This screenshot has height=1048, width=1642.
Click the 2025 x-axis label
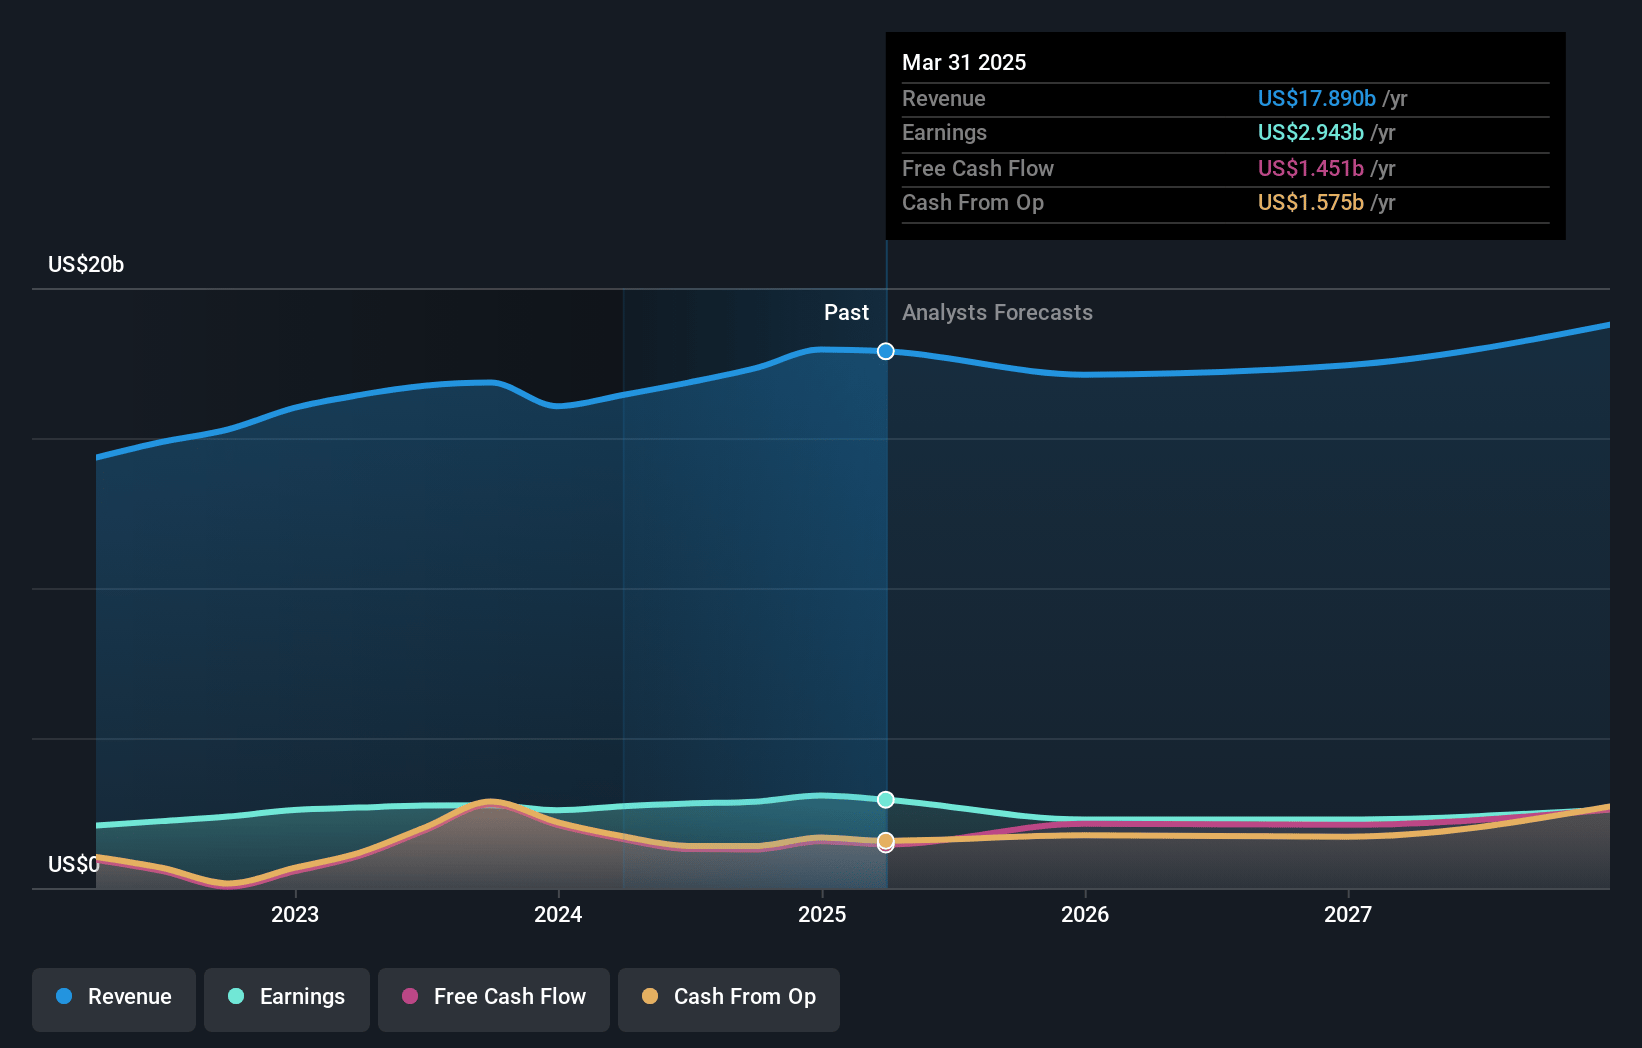coord(822,915)
